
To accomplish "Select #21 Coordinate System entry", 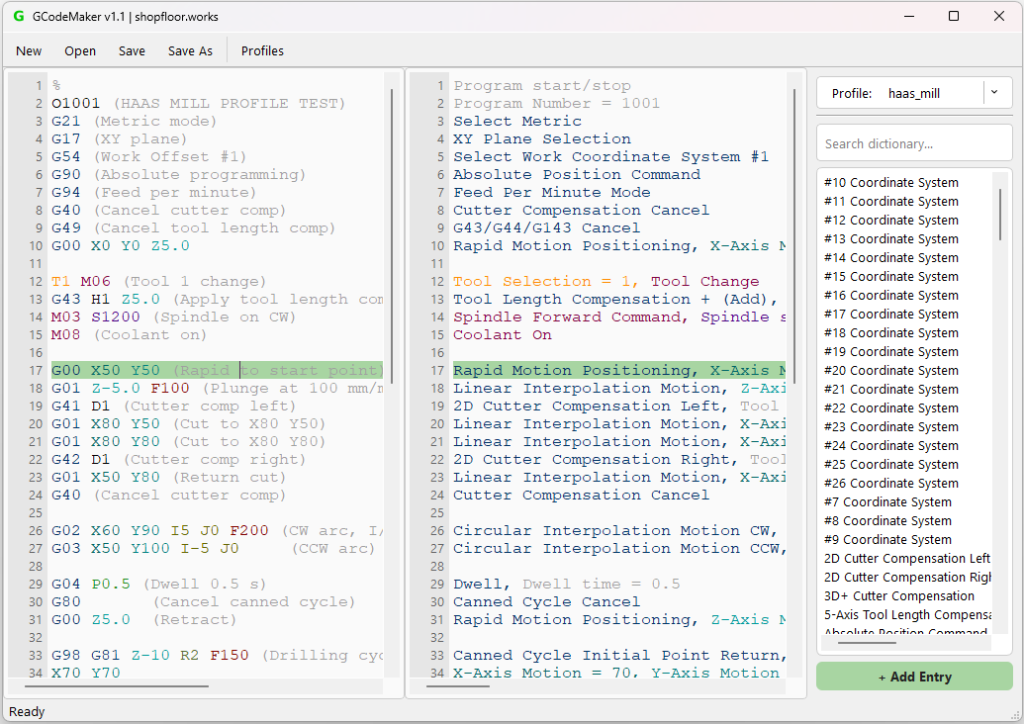I will (x=891, y=390).
